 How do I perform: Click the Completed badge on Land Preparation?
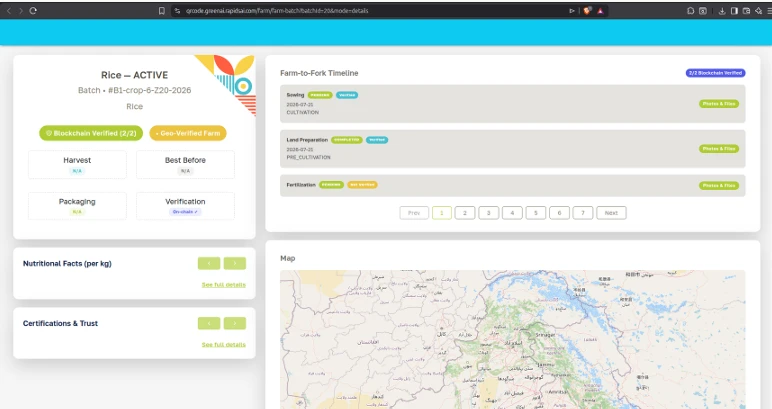point(347,140)
